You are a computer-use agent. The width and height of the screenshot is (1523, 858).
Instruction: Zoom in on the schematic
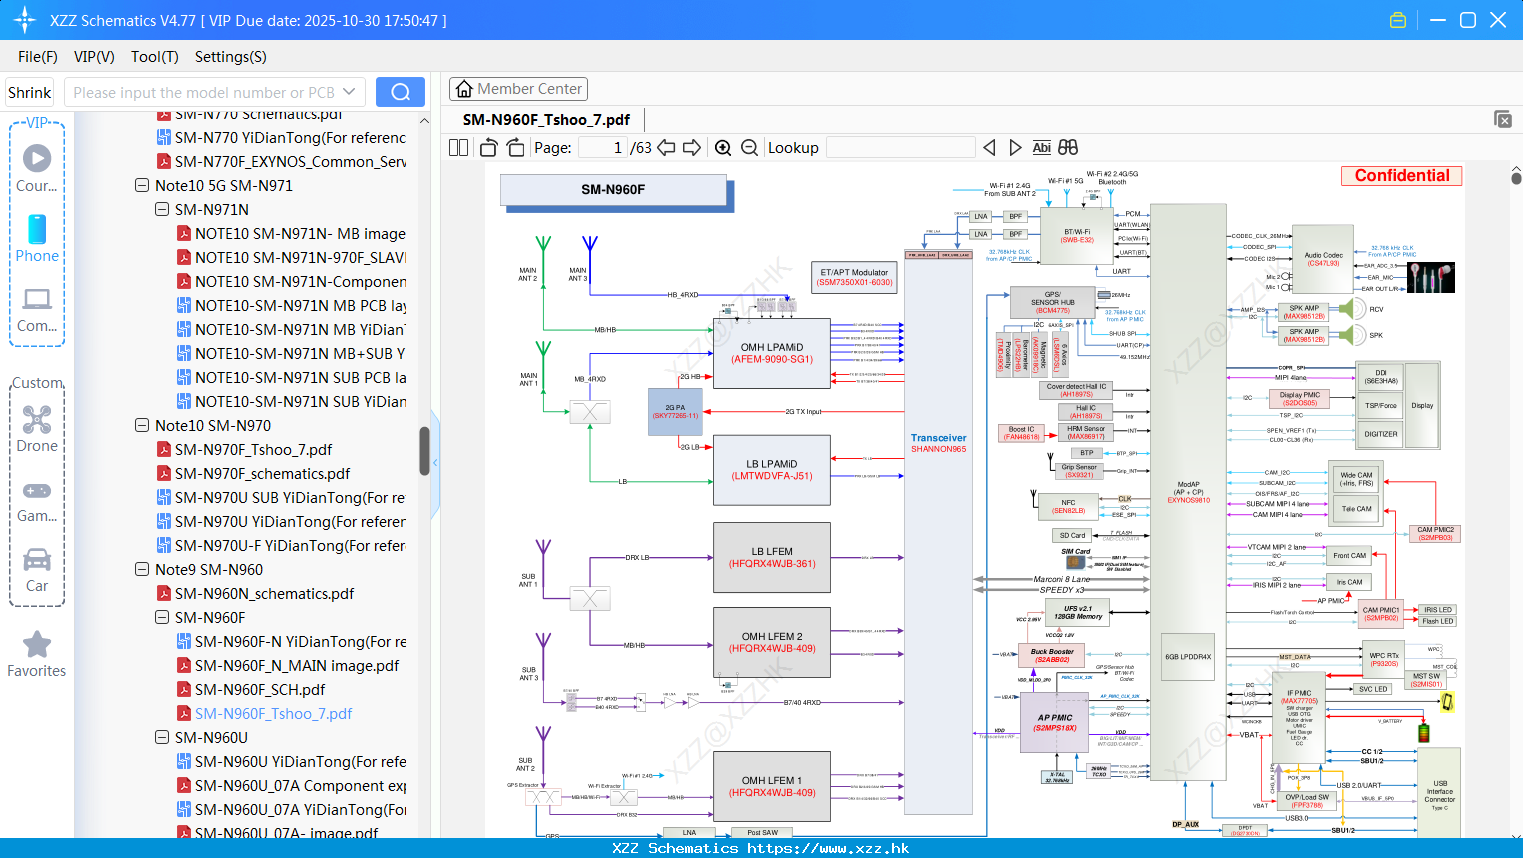(x=723, y=148)
